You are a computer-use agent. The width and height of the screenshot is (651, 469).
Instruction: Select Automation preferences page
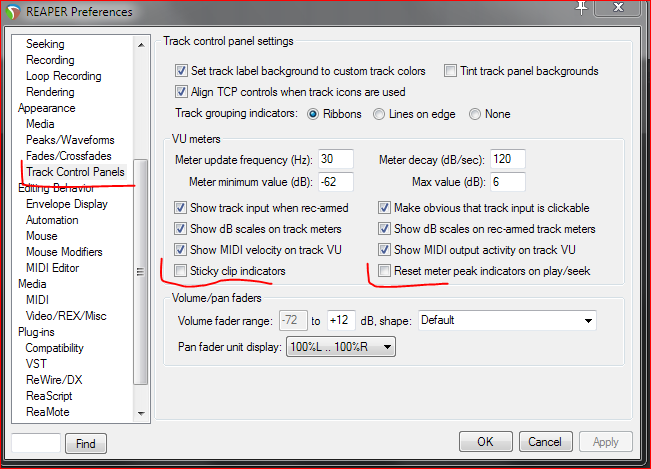(52, 220)
